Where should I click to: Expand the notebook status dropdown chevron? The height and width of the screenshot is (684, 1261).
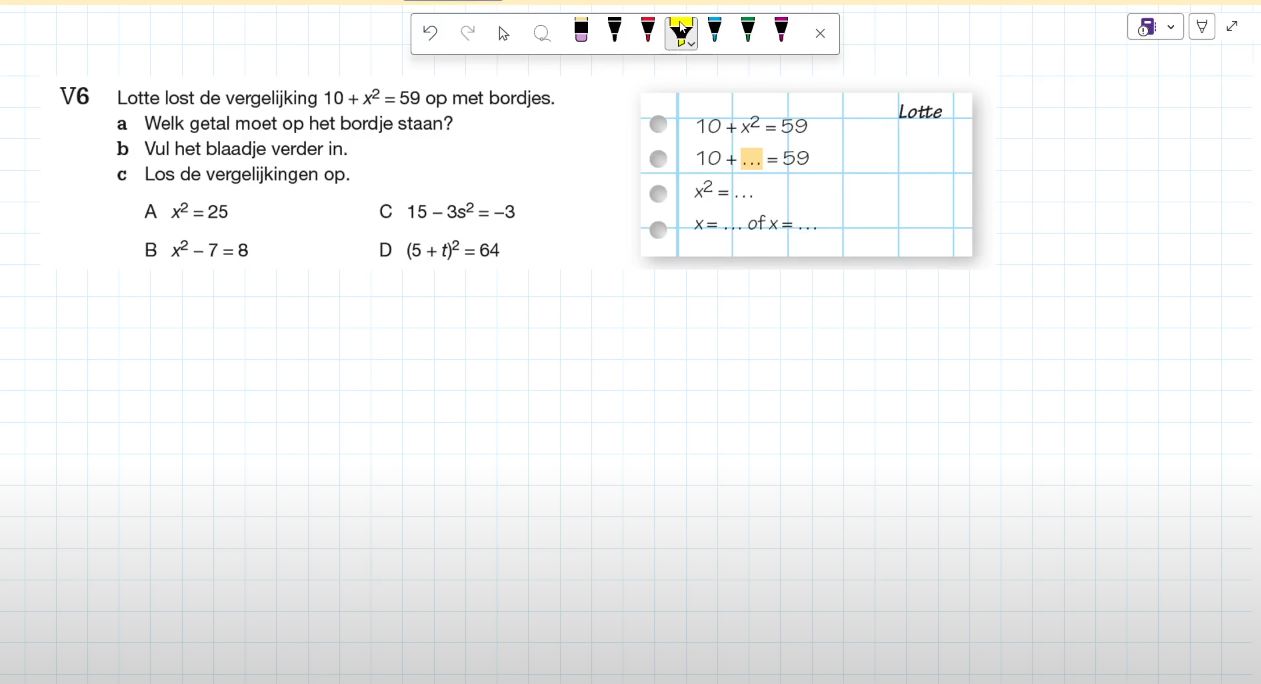[1171, 27]
